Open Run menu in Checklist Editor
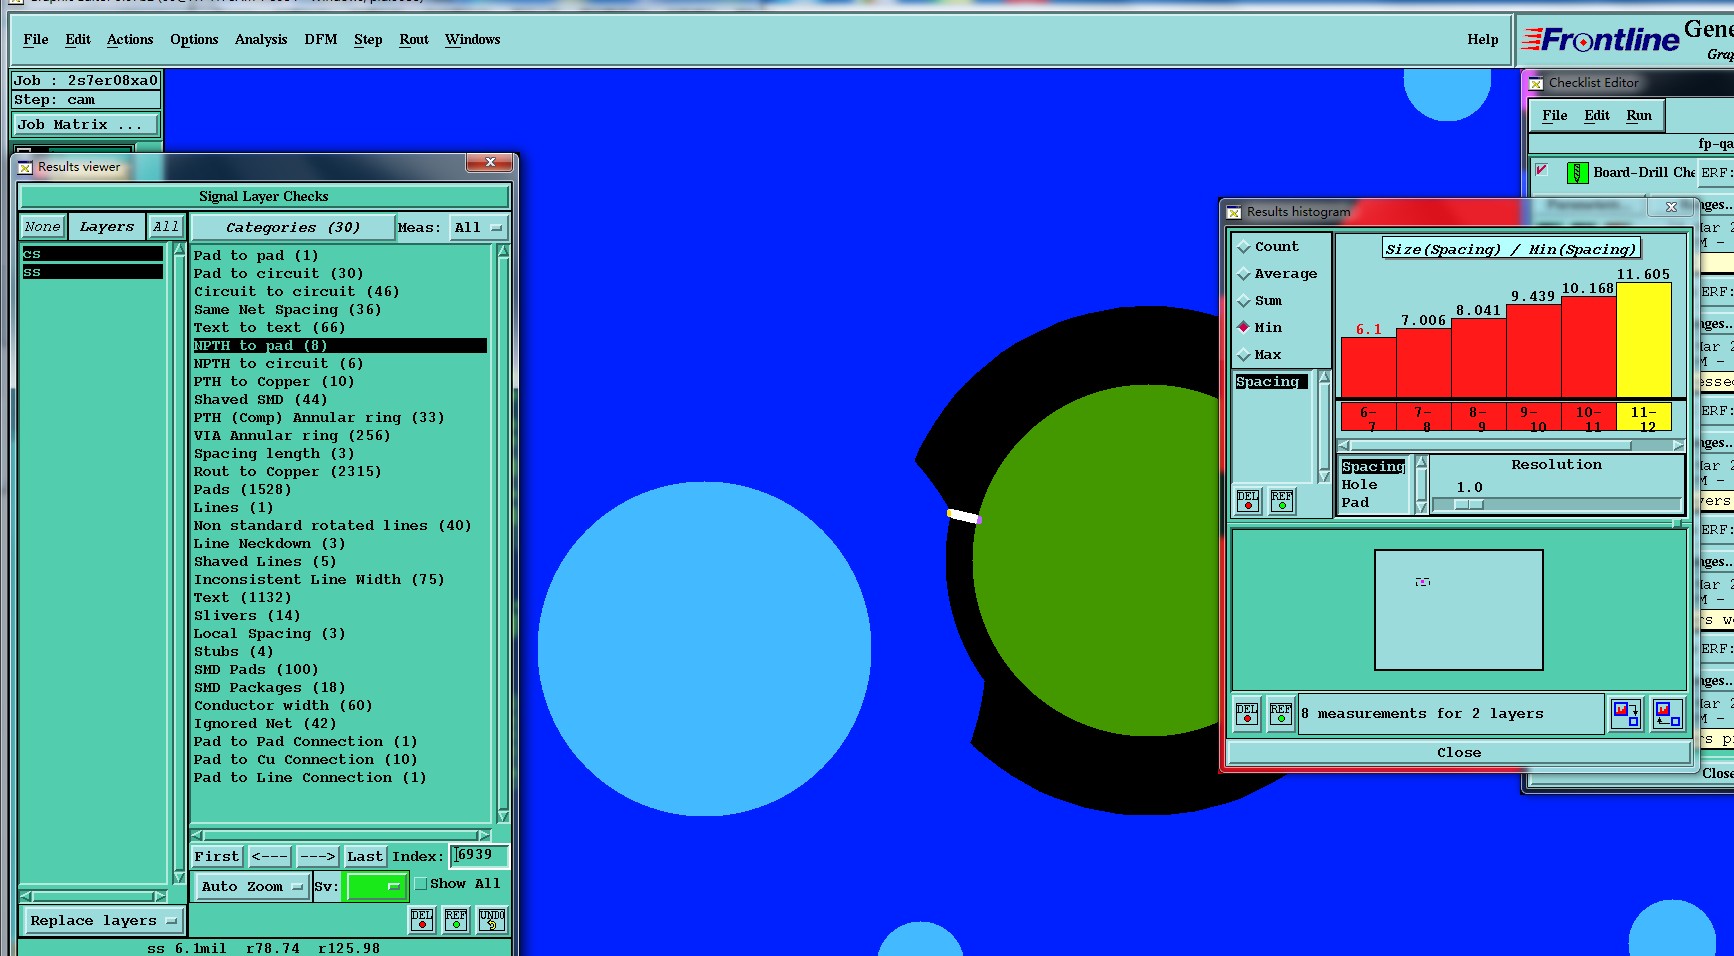Viewport: 1734px width, 956px height. (1639, 116)
